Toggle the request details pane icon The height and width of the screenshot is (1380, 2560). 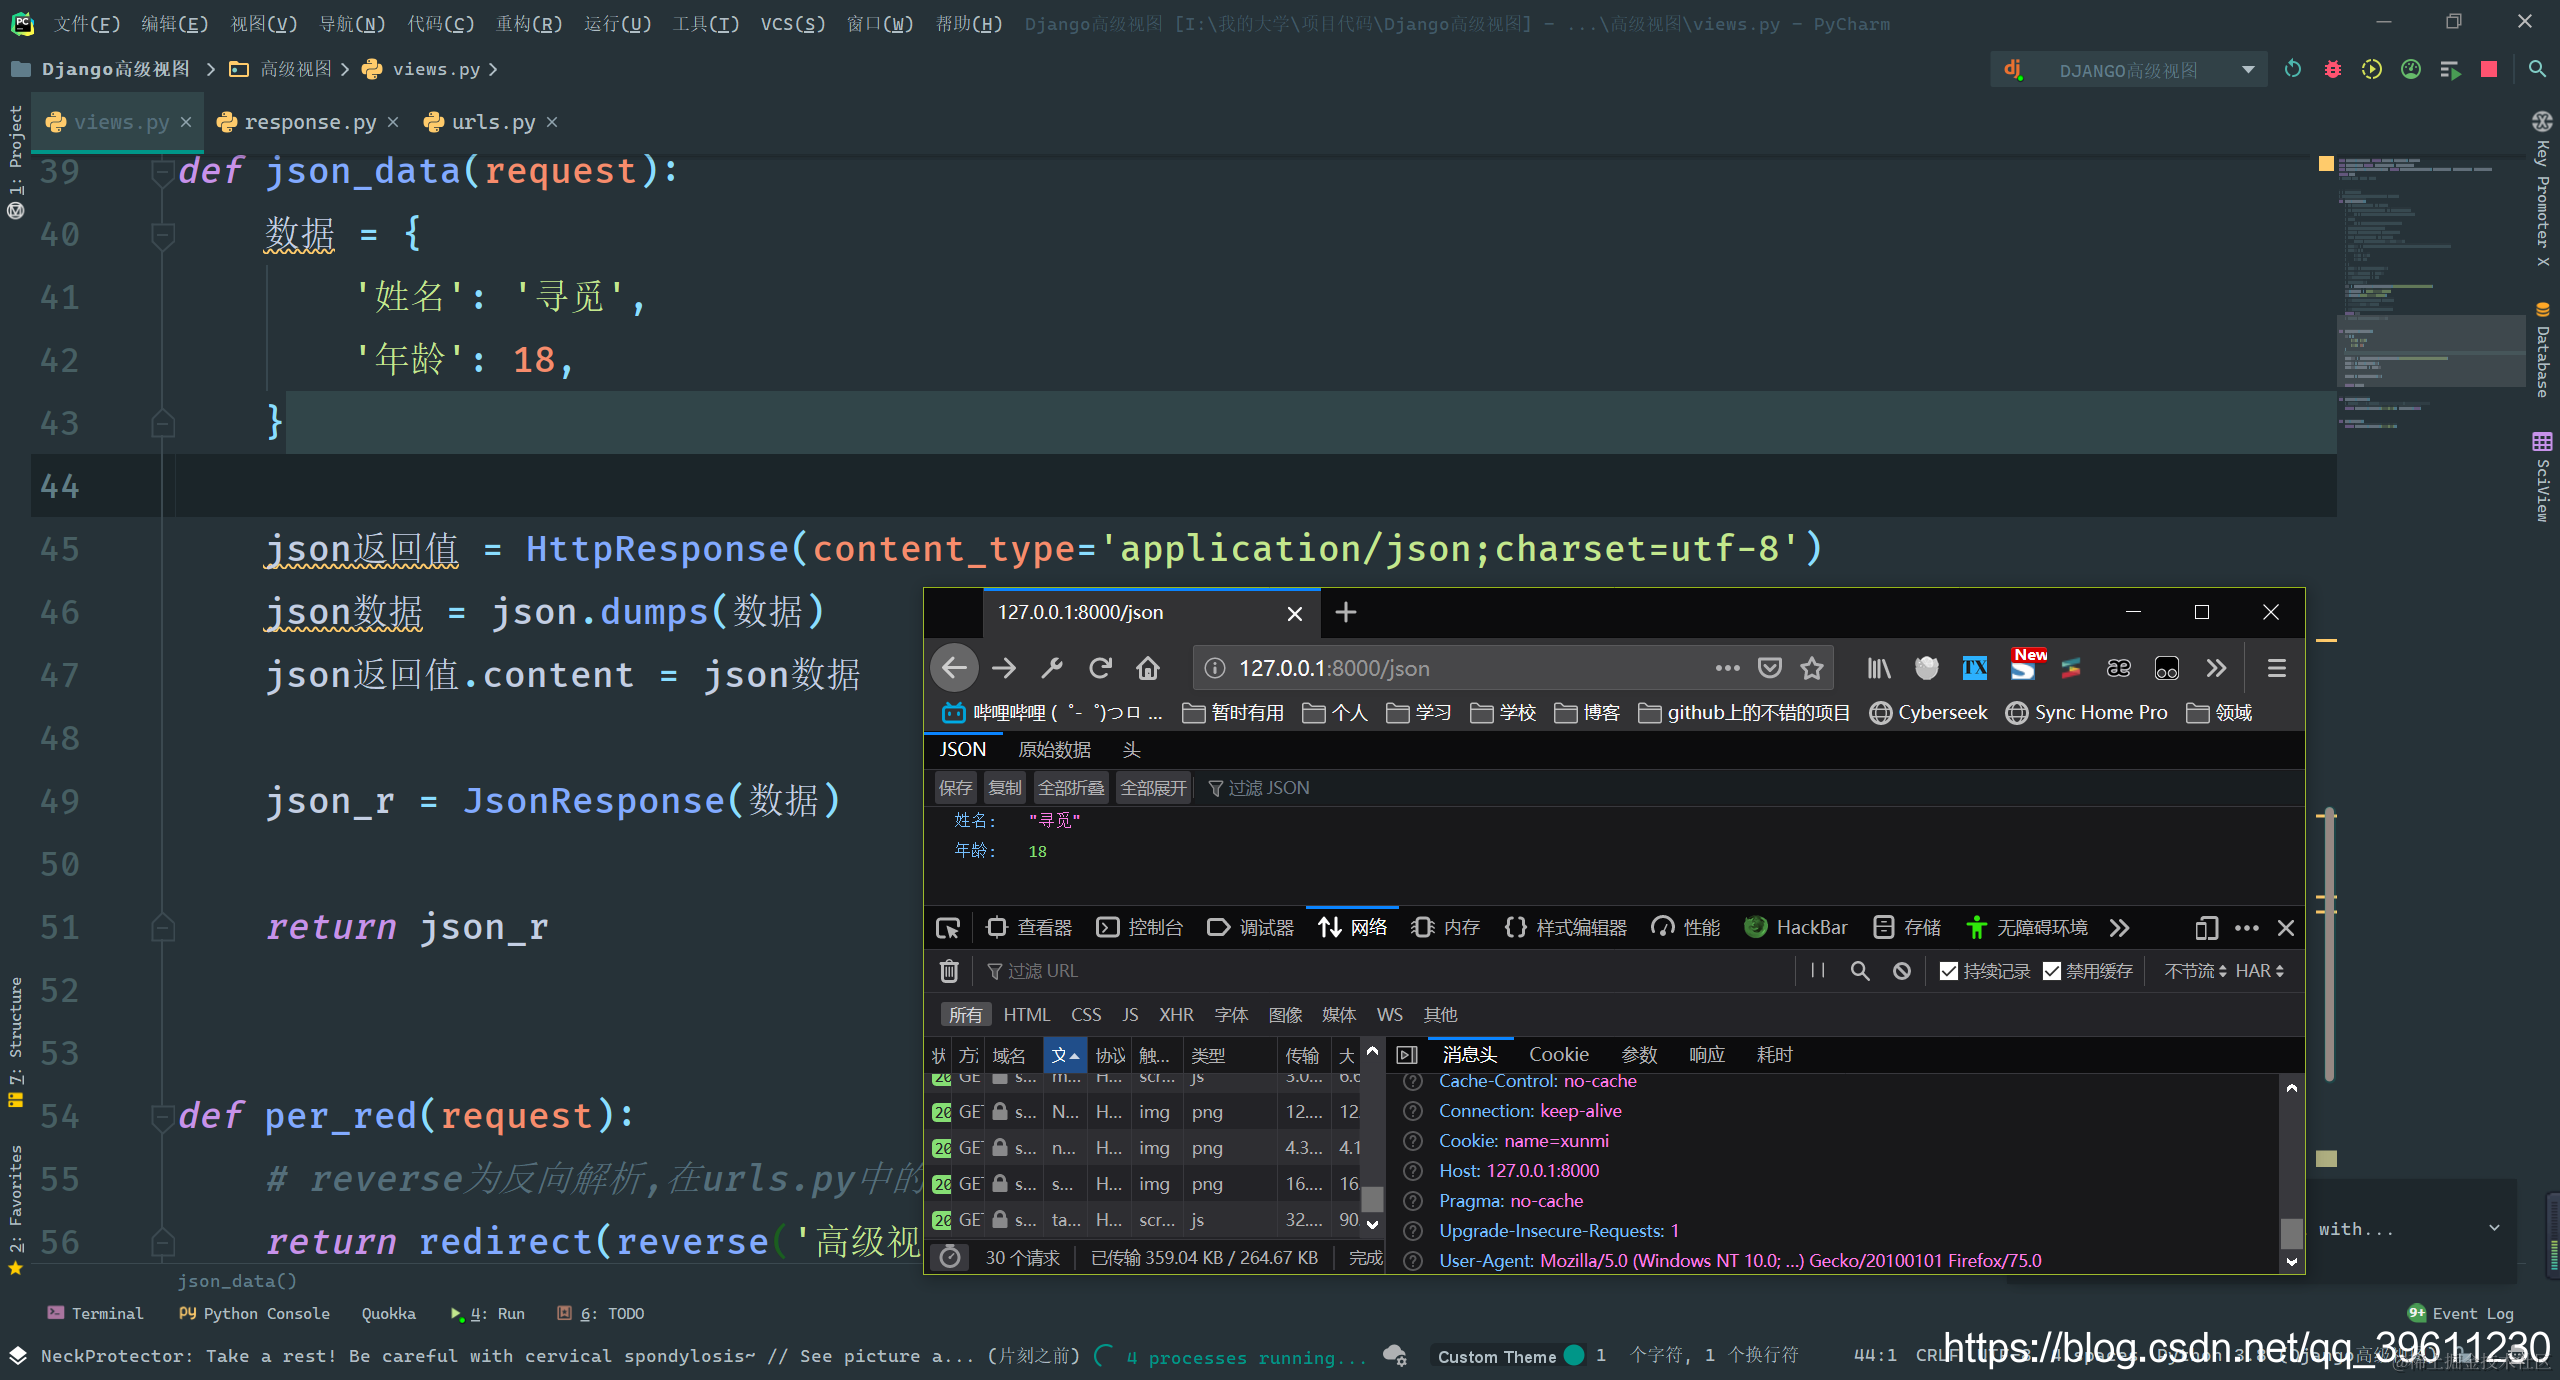[1407, 1055]
